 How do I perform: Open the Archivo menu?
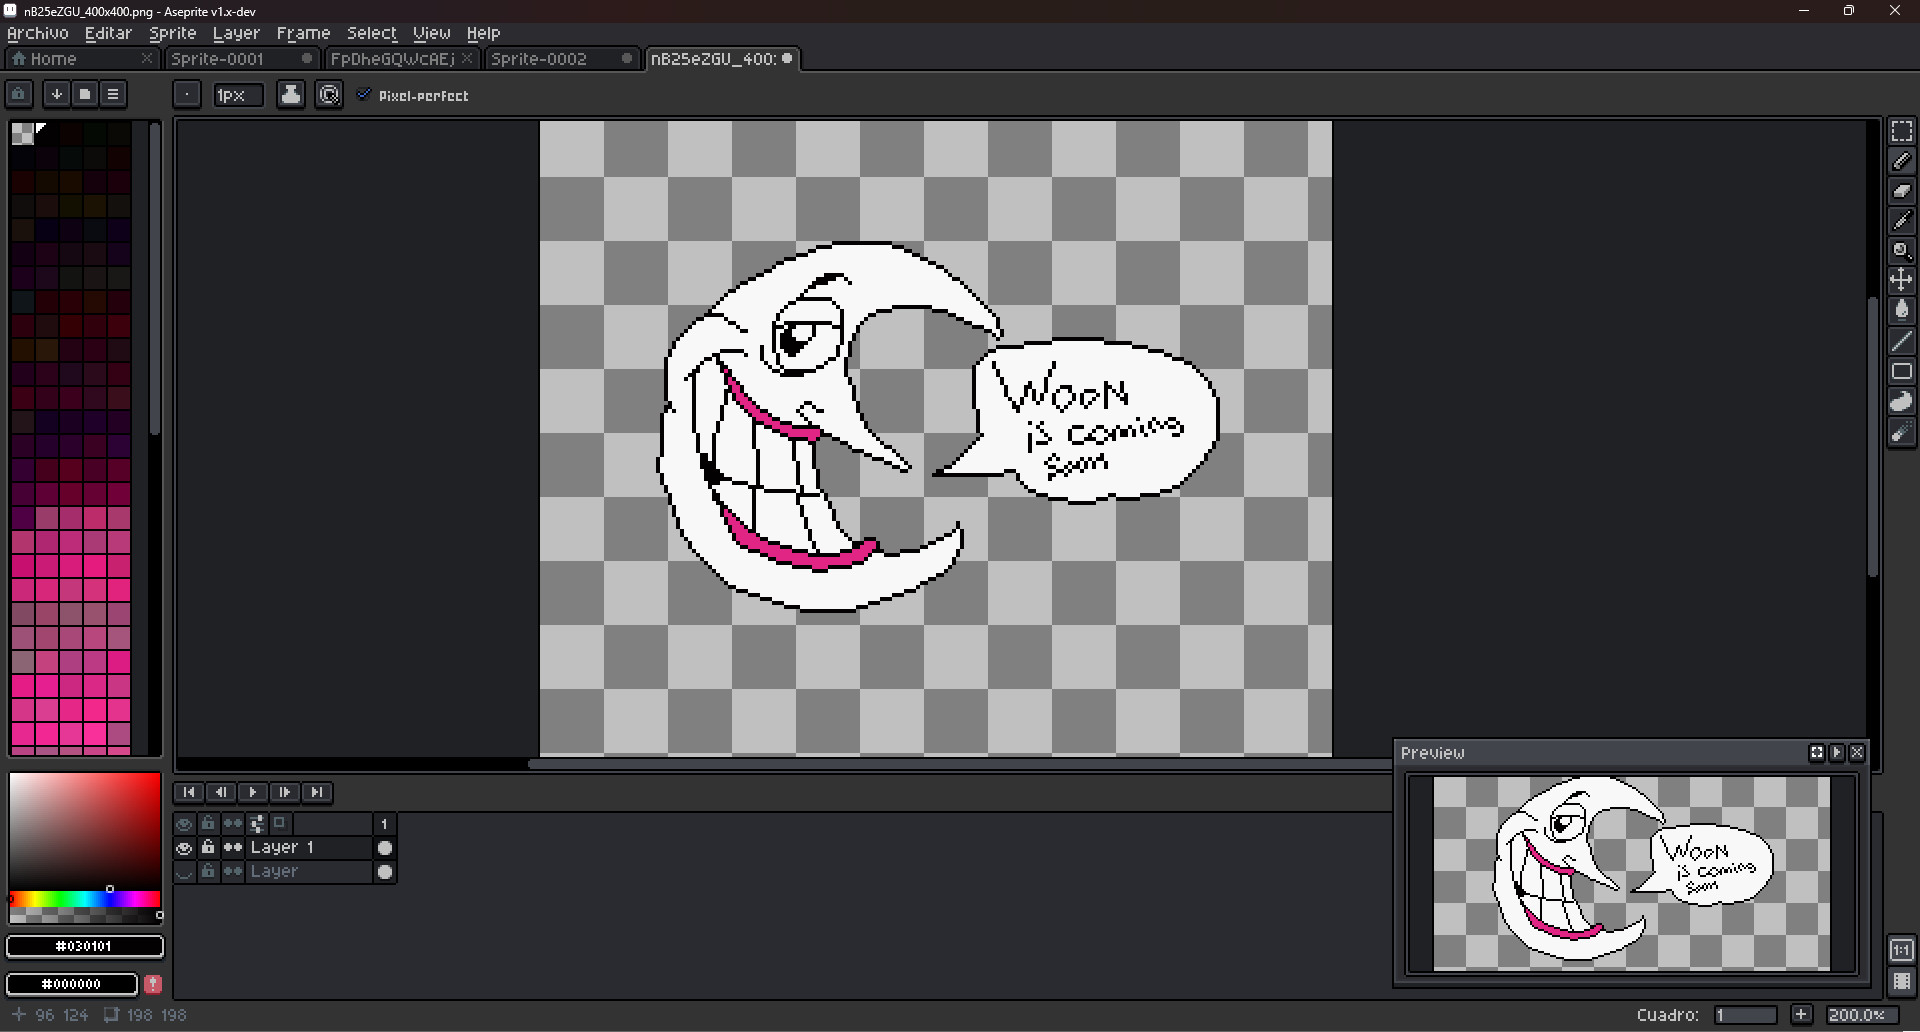(x=38, y=33)
